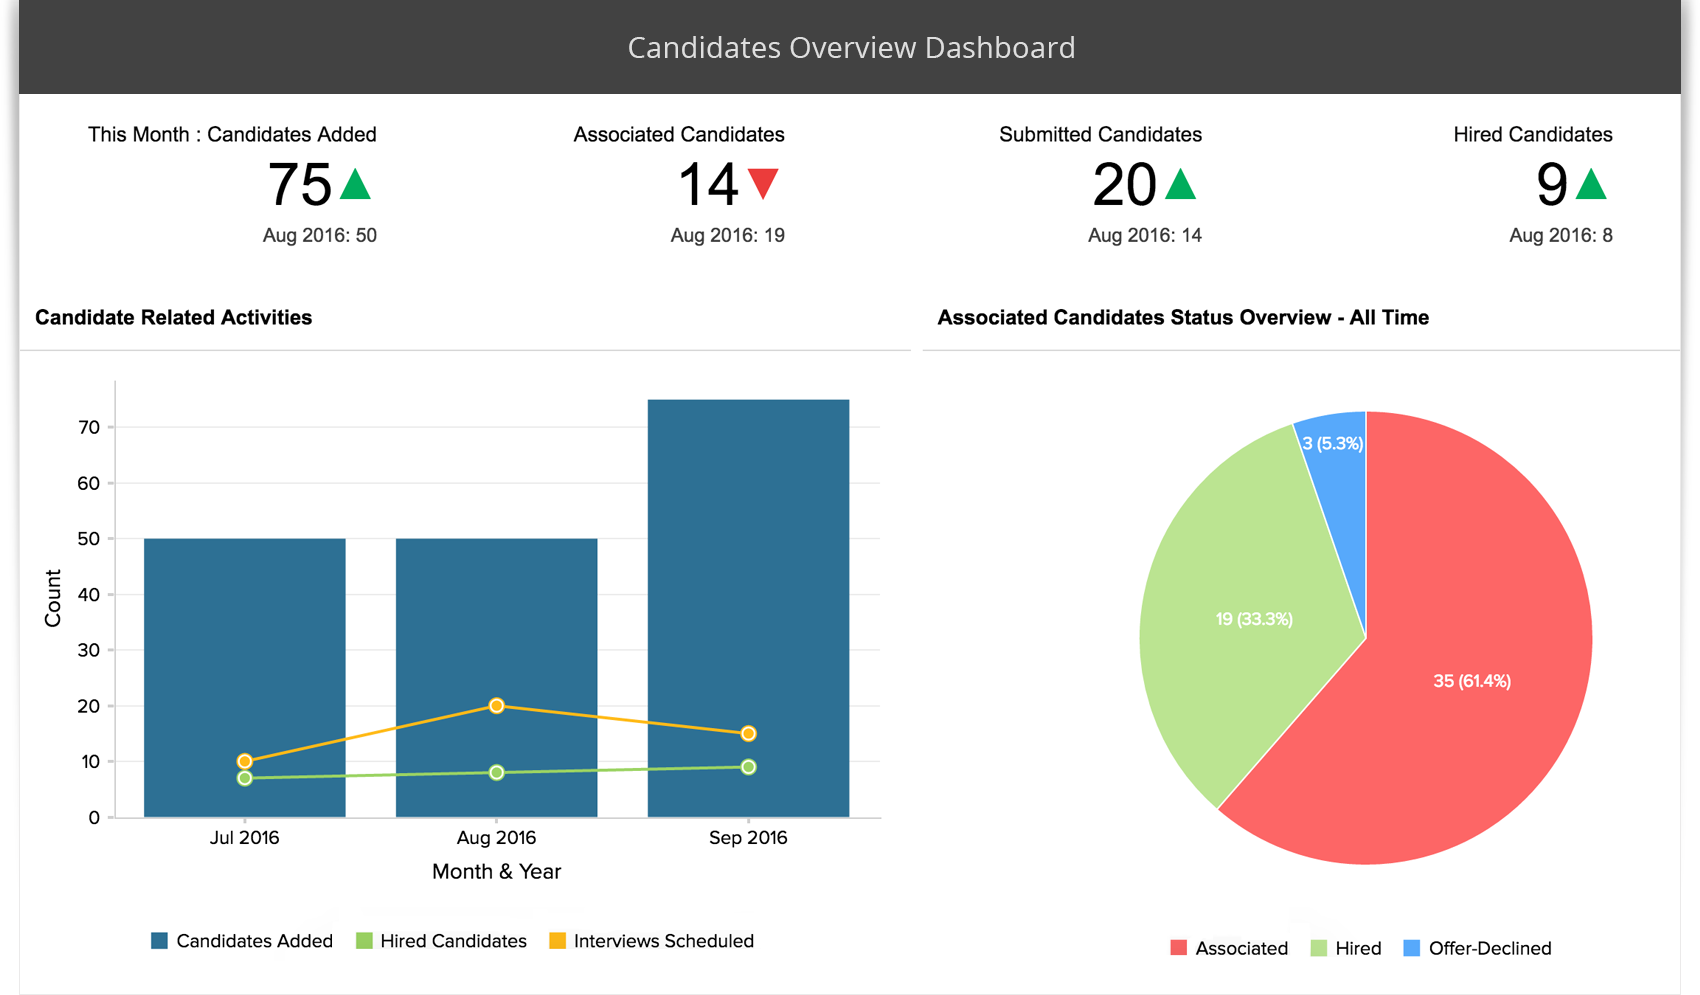Screen dimensions: 1700x995
Task: Click the 'Submitted Candidates' KPI label
Action: pos(1100,134)
